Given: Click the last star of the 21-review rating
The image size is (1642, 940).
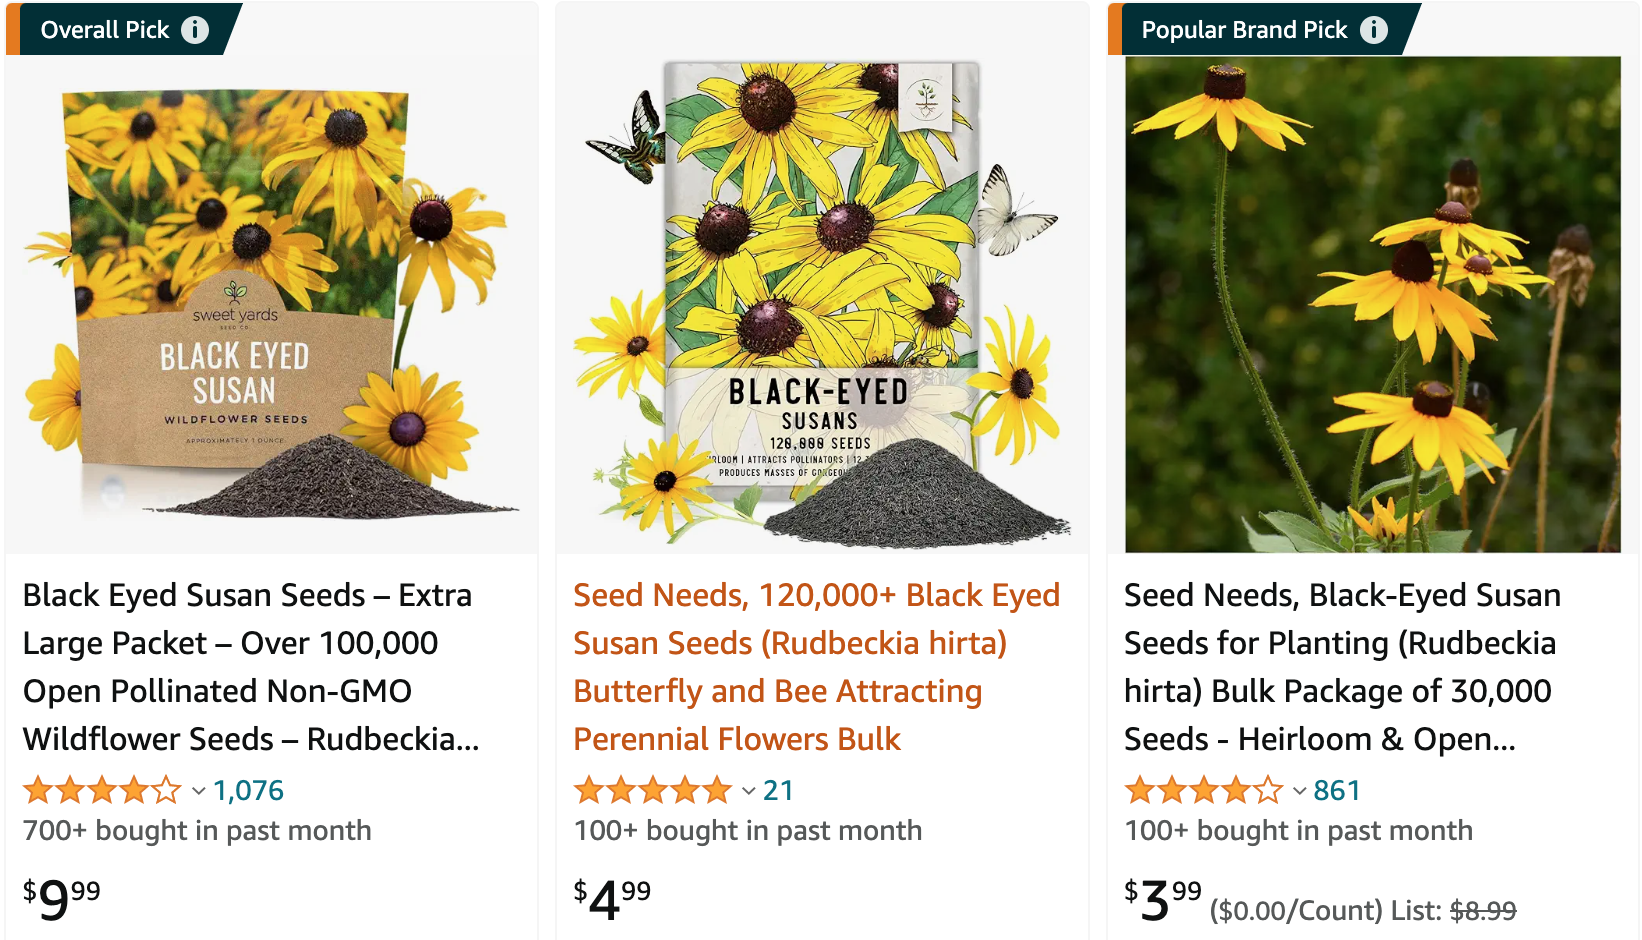Looking at the screenshot, I should 716,790.
